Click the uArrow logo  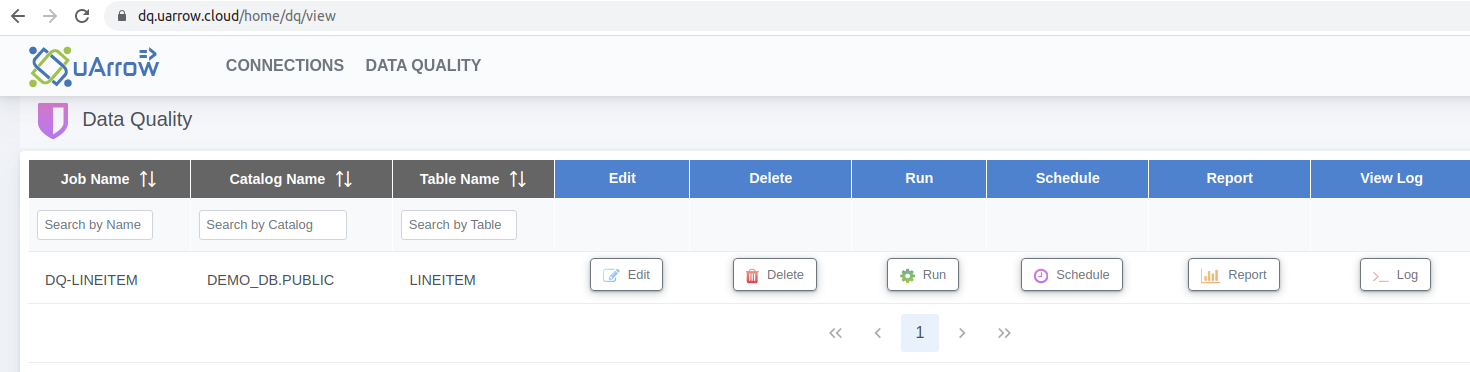(94, 66)
